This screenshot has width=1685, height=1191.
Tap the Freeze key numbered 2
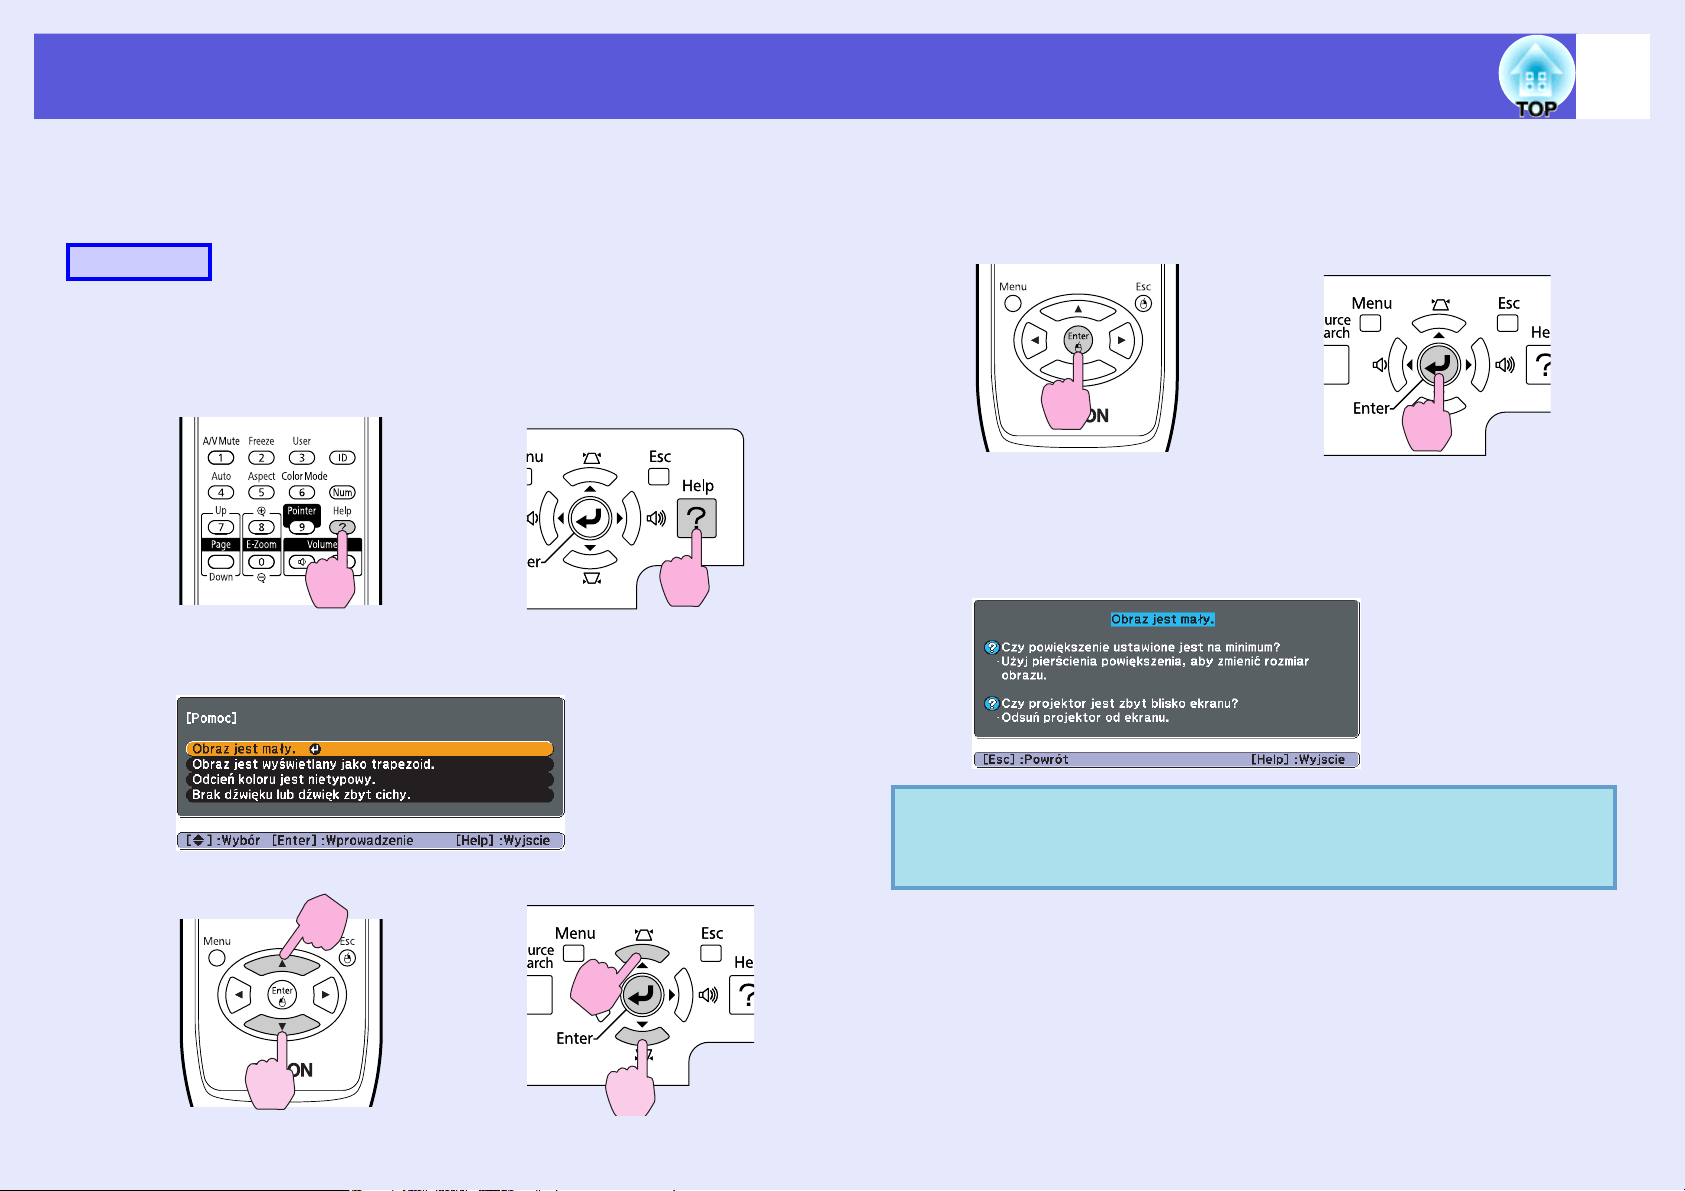(261, 458)
